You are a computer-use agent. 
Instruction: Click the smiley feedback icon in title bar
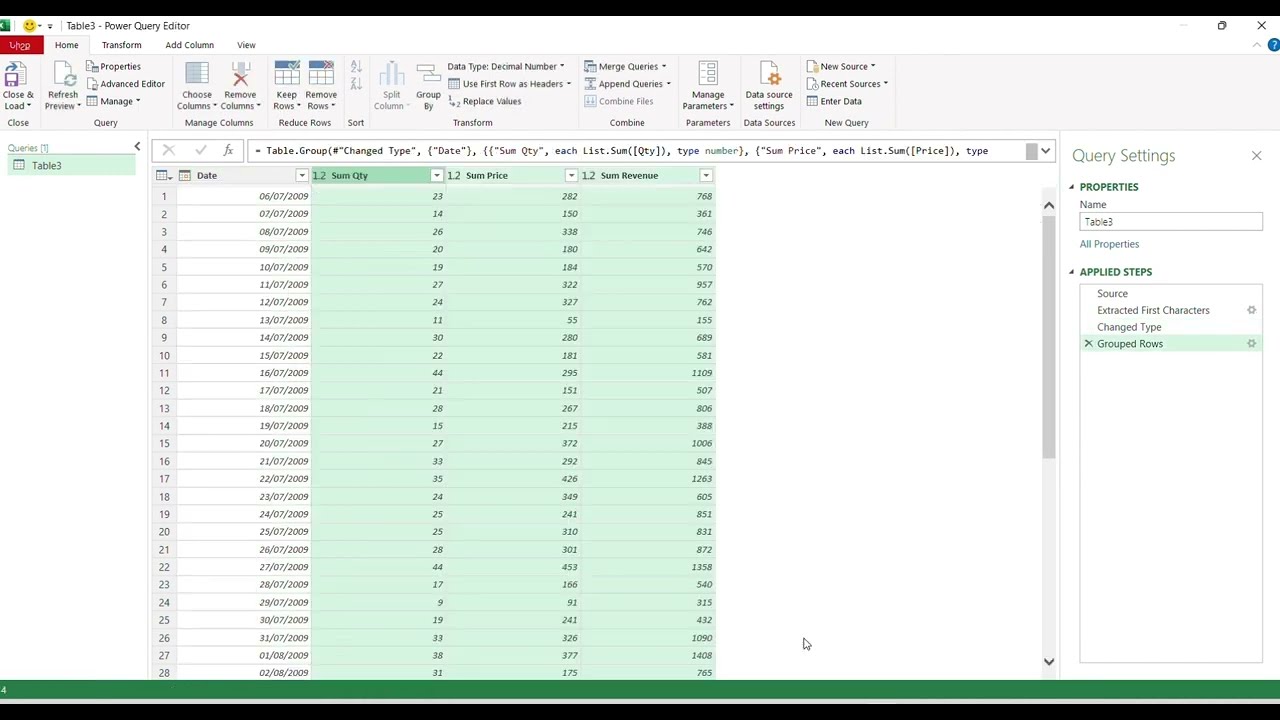click(x=29, y=25)
